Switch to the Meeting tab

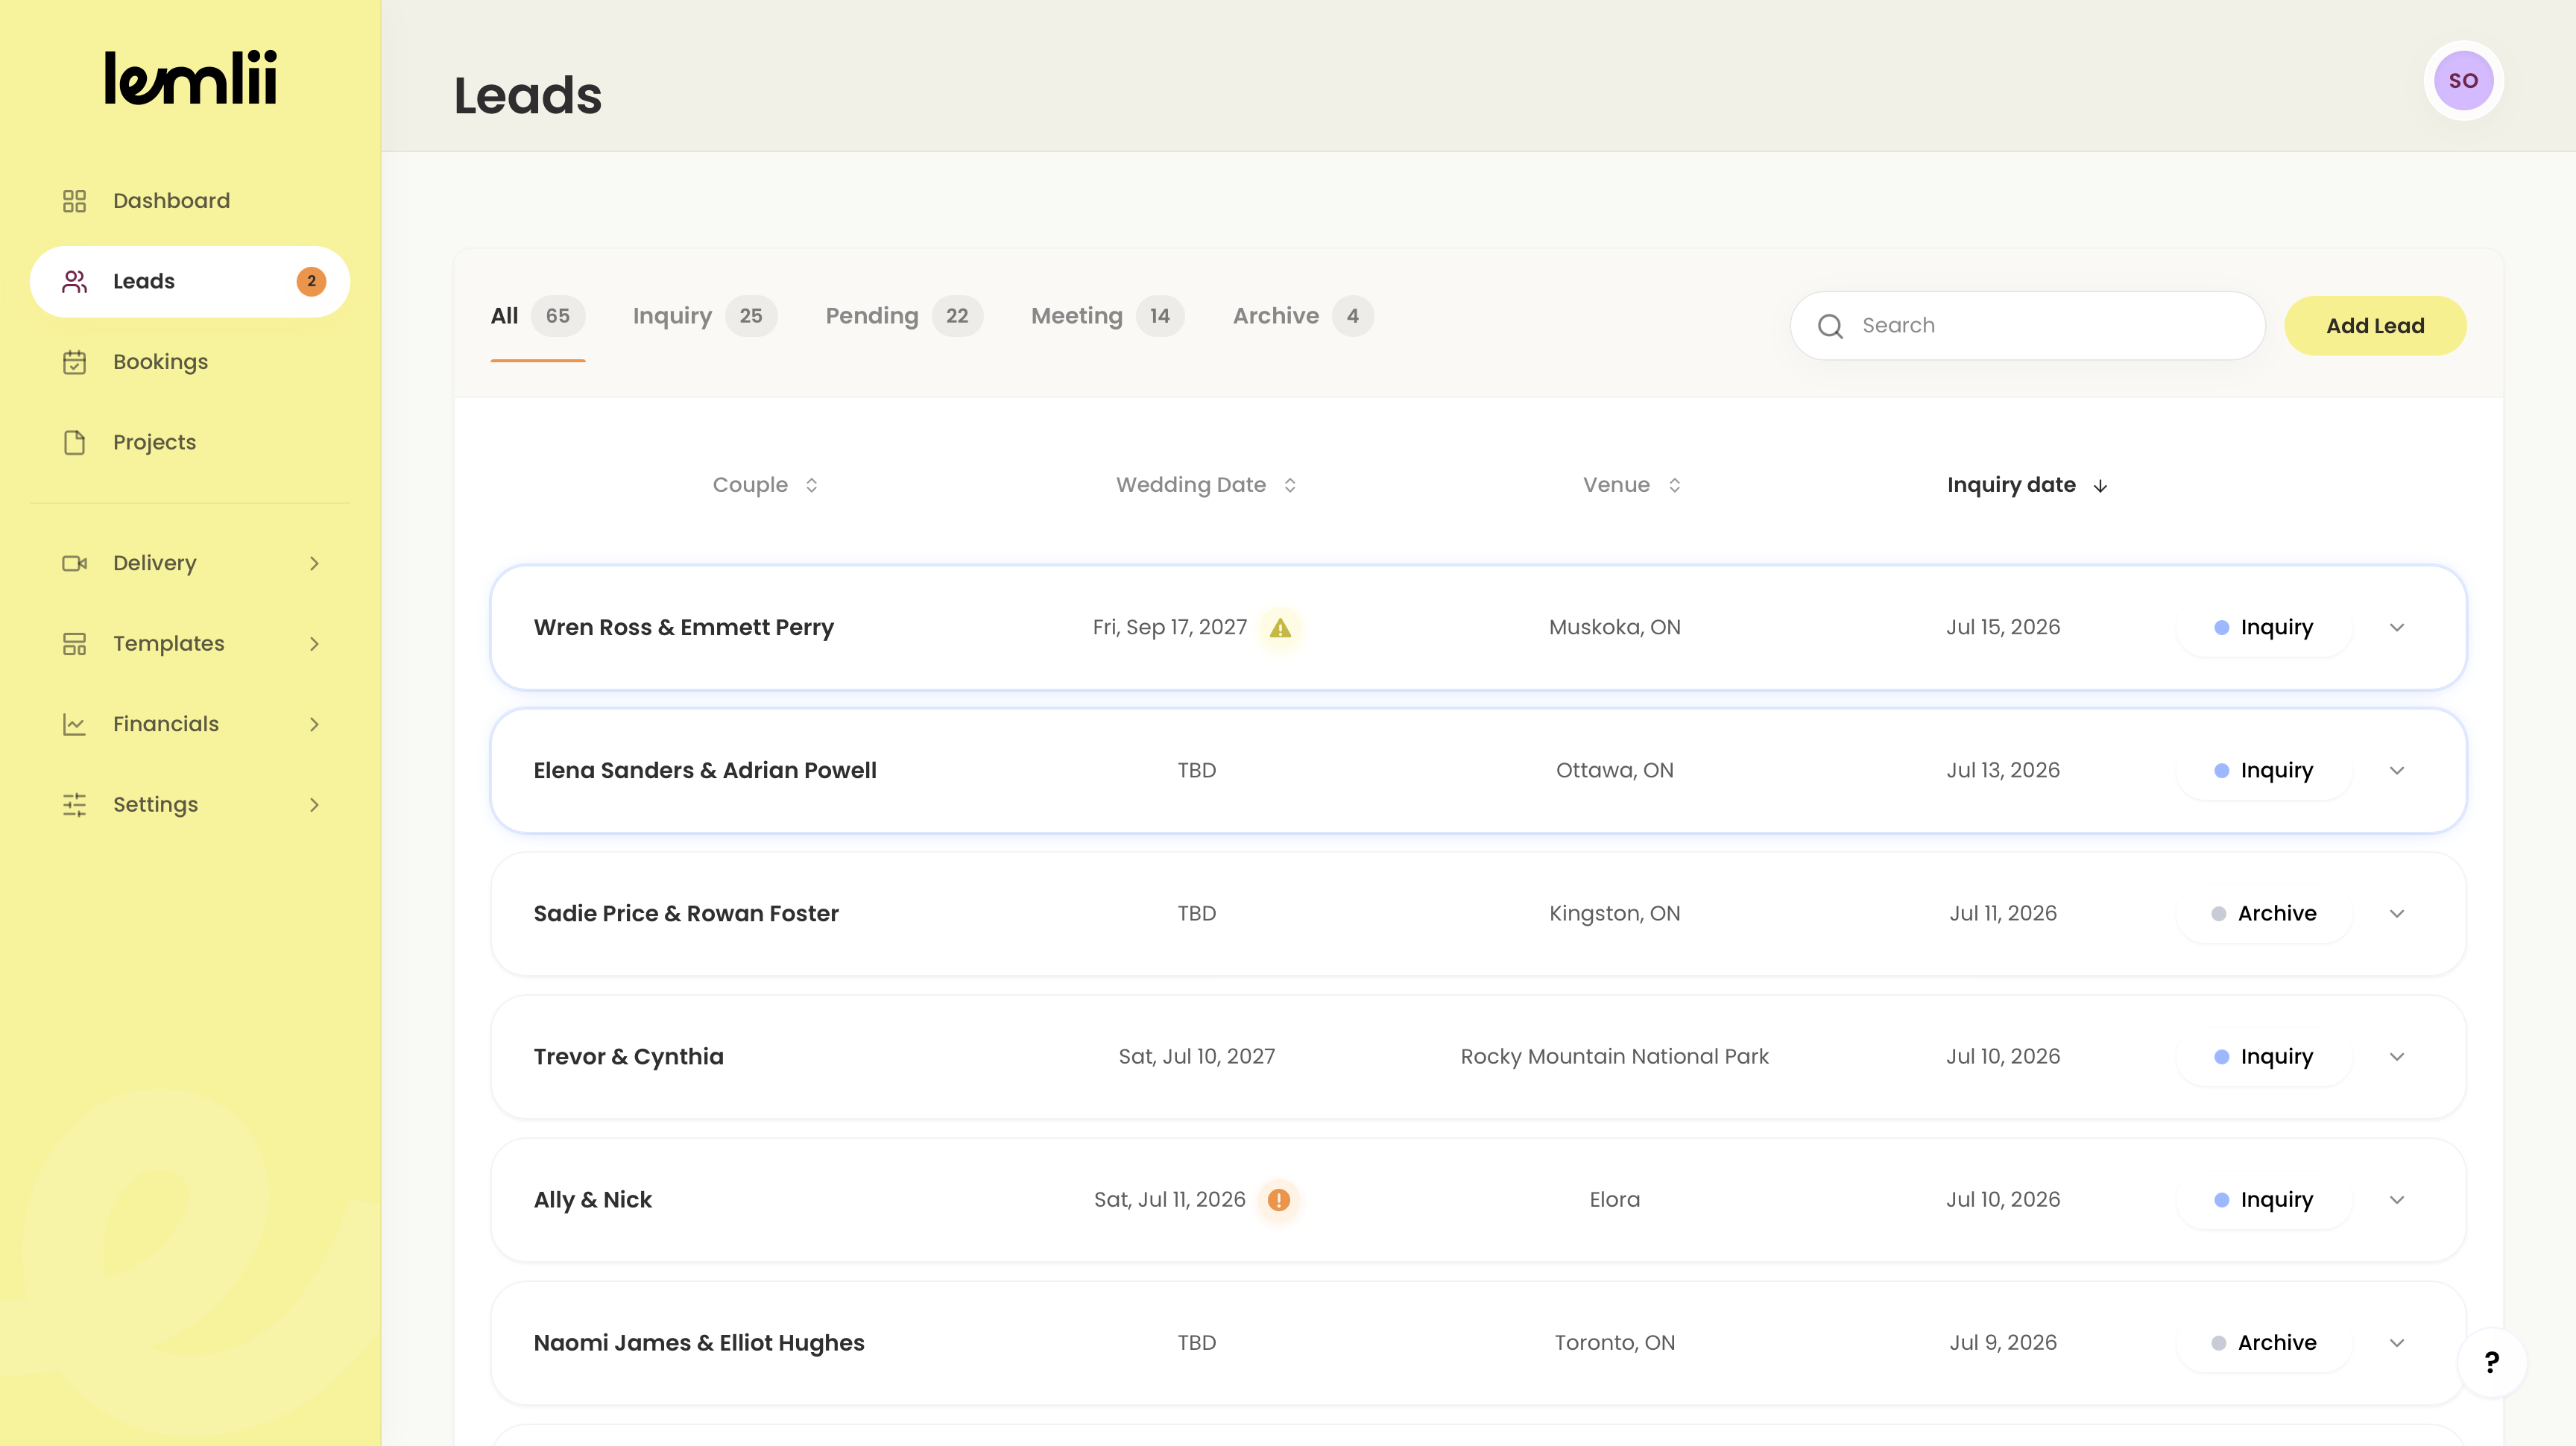point(1107,316)
